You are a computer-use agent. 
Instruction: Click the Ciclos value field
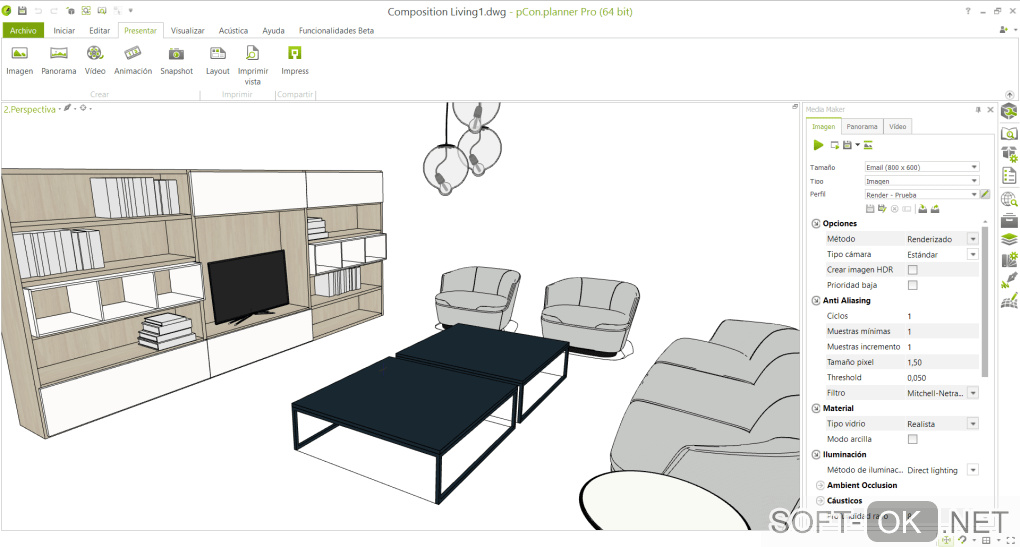942,316
